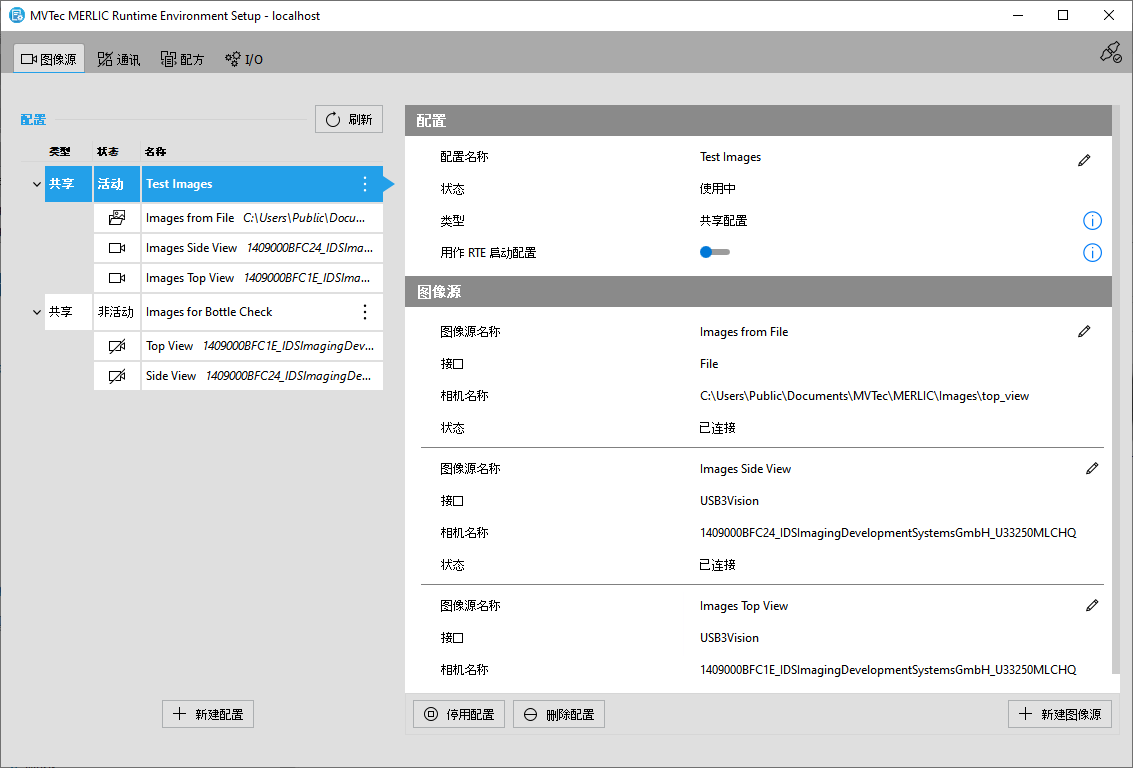Edit the Test Images configuration name
Viewport: 1133px width, 768px height.
[x=1084, y=160]
